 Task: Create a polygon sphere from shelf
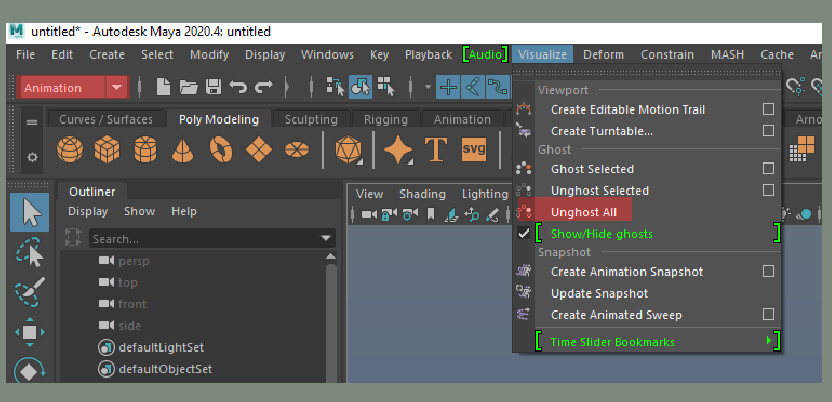click(70, 150)
